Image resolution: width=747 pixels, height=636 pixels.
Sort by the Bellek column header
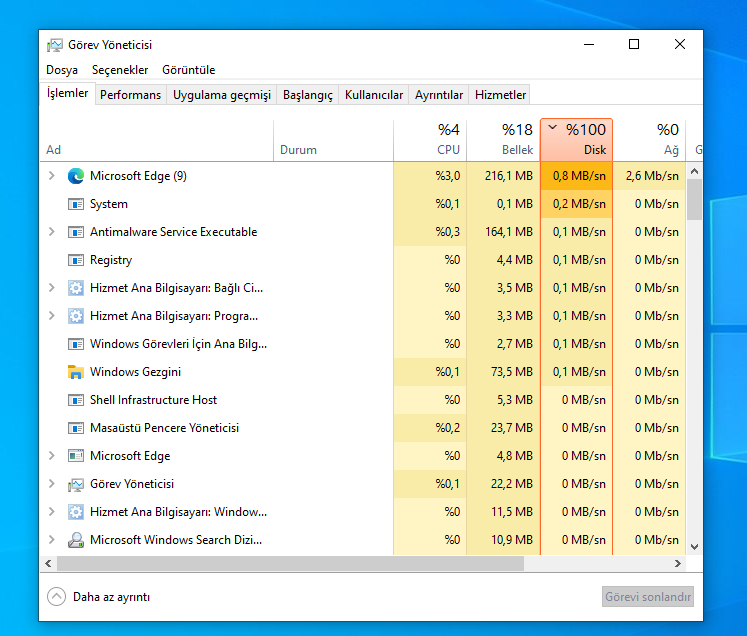[x=504, y=140]
